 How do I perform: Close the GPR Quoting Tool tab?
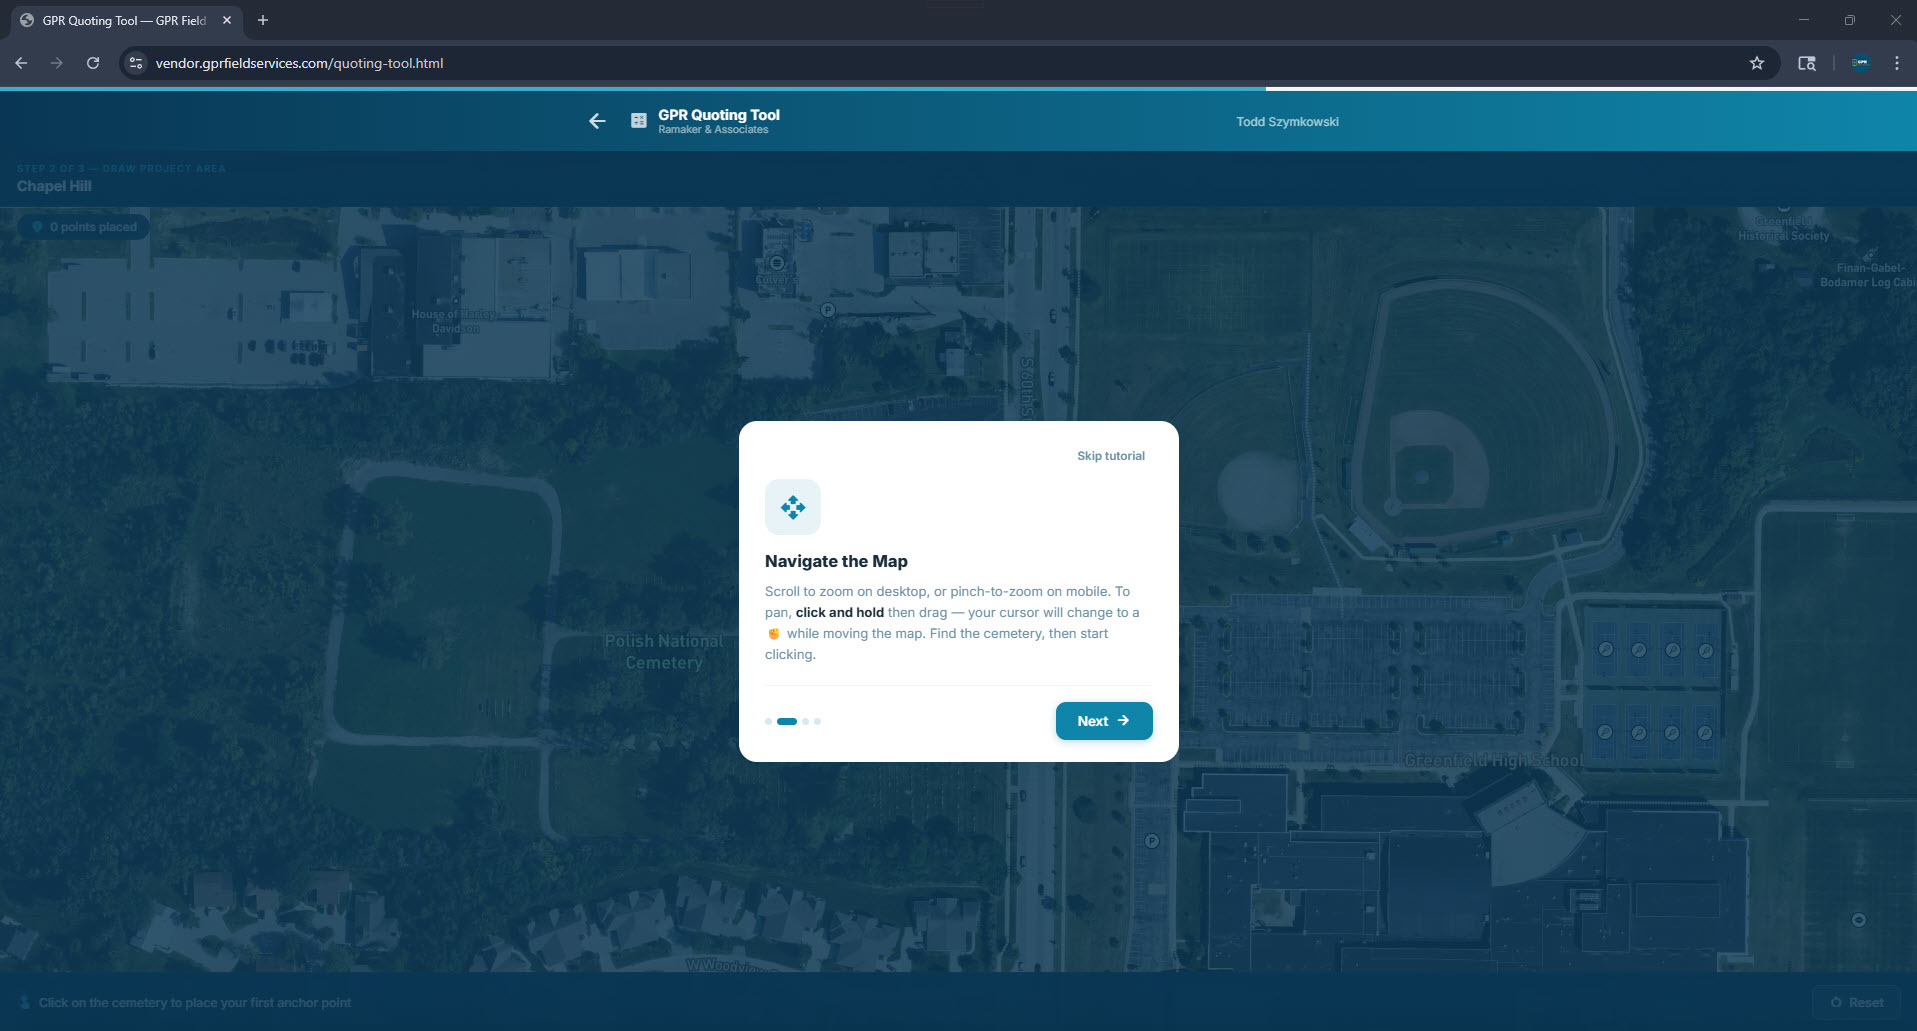point(227,20)
